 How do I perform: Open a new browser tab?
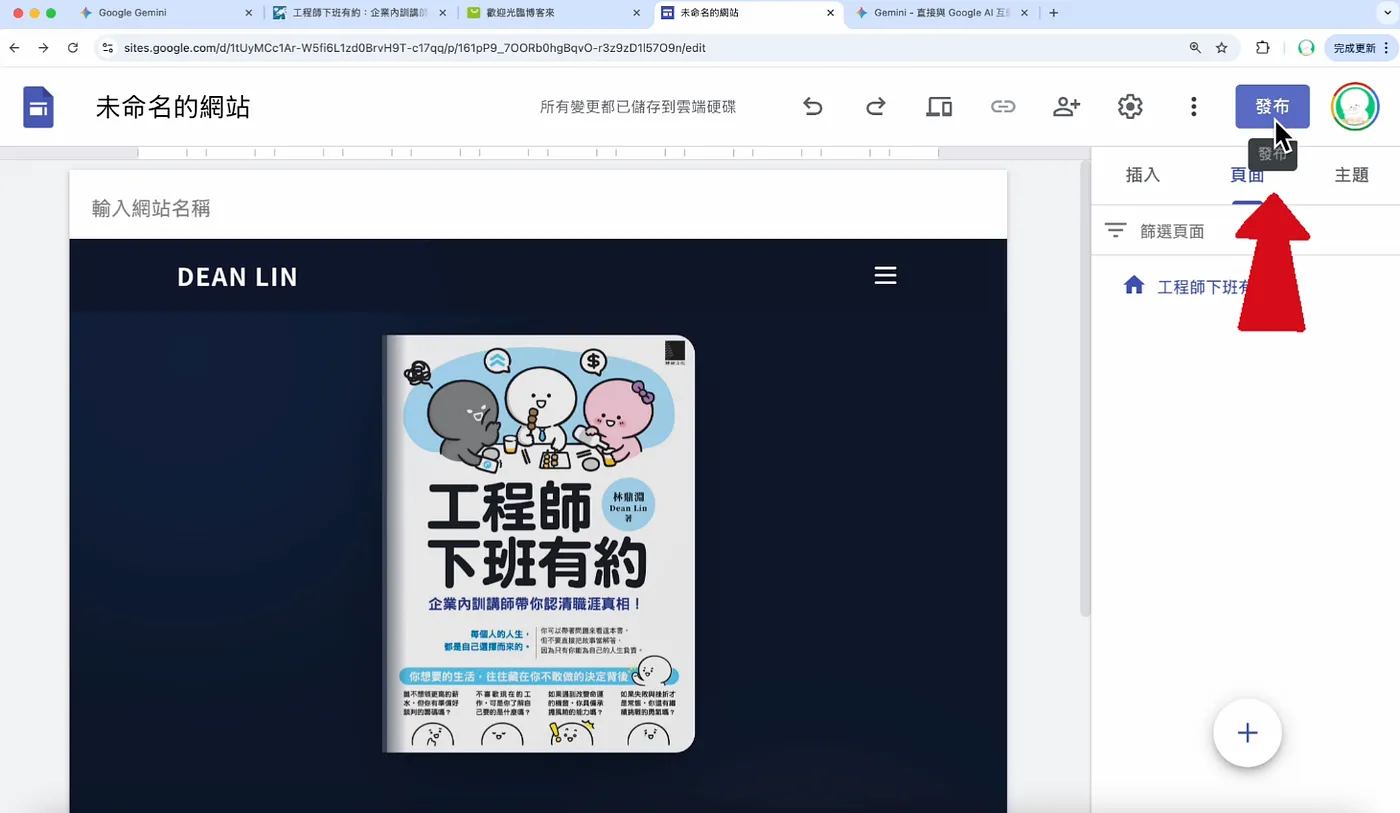click(1053, 13)
